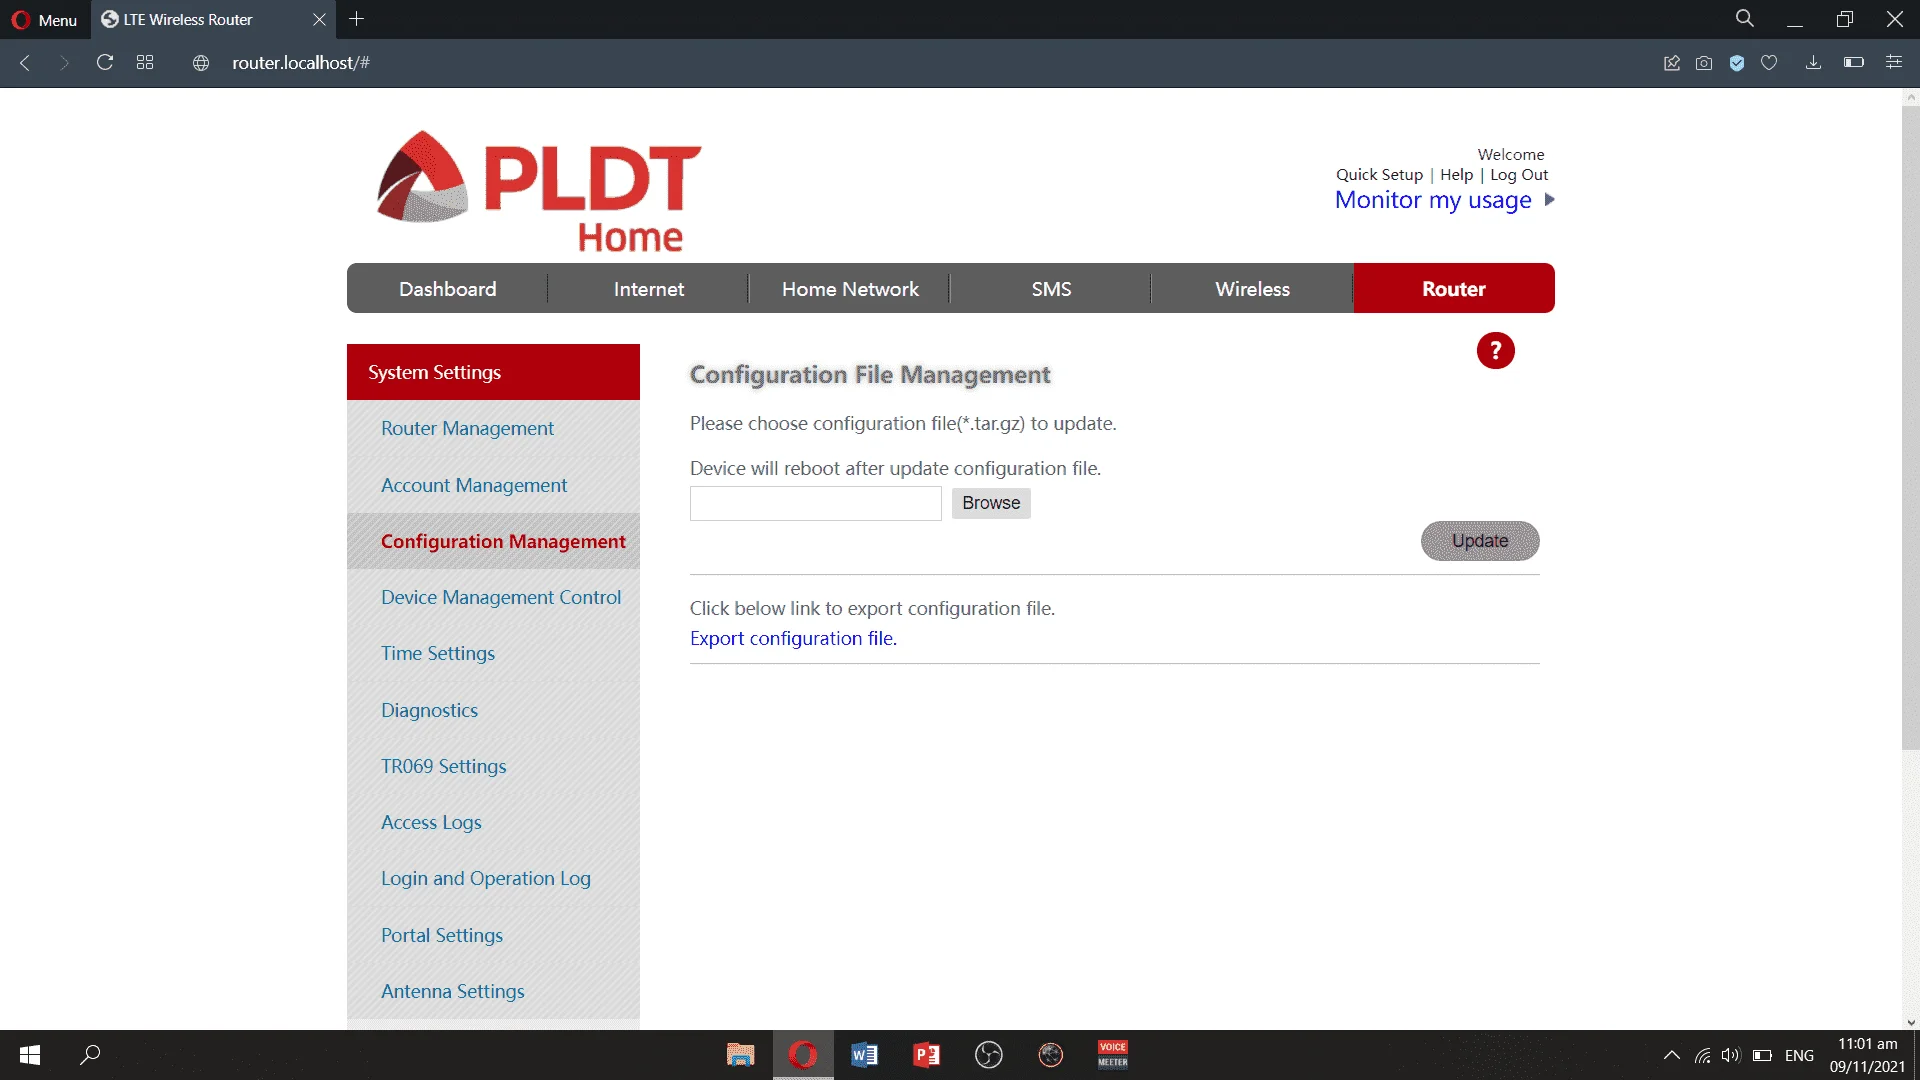Open Speed Dial start page grid

[x=145, y=63]
